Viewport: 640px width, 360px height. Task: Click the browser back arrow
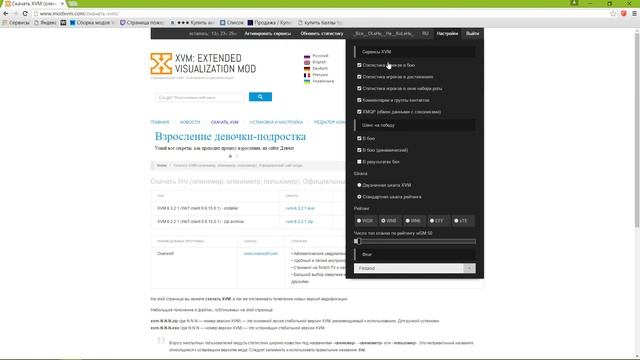click(x=6, y=13)
